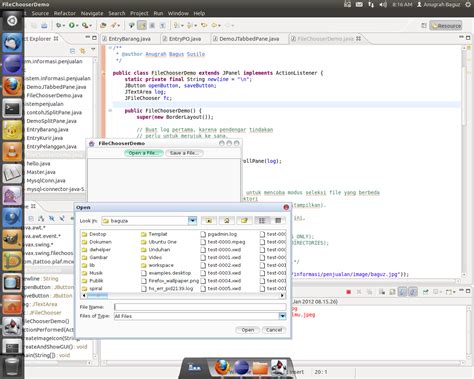Click the File Name input field
Screen dimensions: 474x379
point(200,307)
